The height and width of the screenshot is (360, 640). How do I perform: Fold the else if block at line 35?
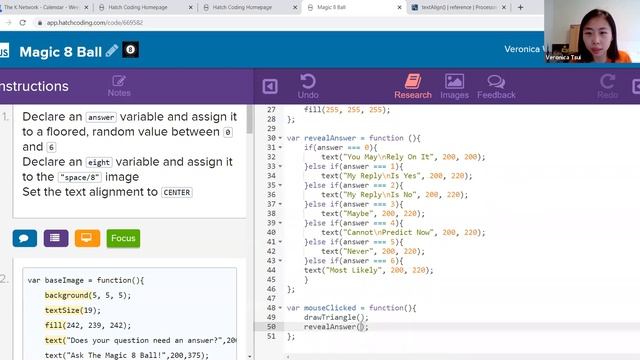coord(280,185)
